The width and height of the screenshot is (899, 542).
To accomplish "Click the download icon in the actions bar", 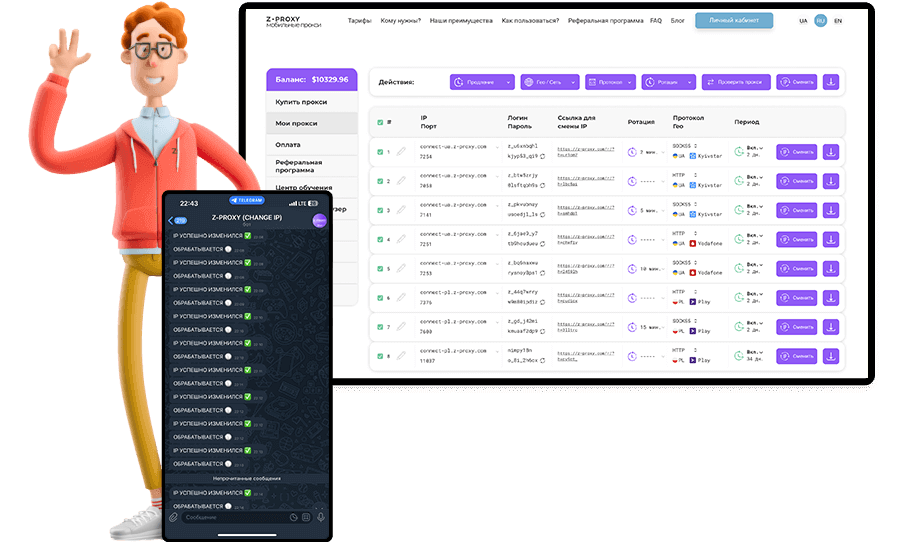I will click(831, 82).
